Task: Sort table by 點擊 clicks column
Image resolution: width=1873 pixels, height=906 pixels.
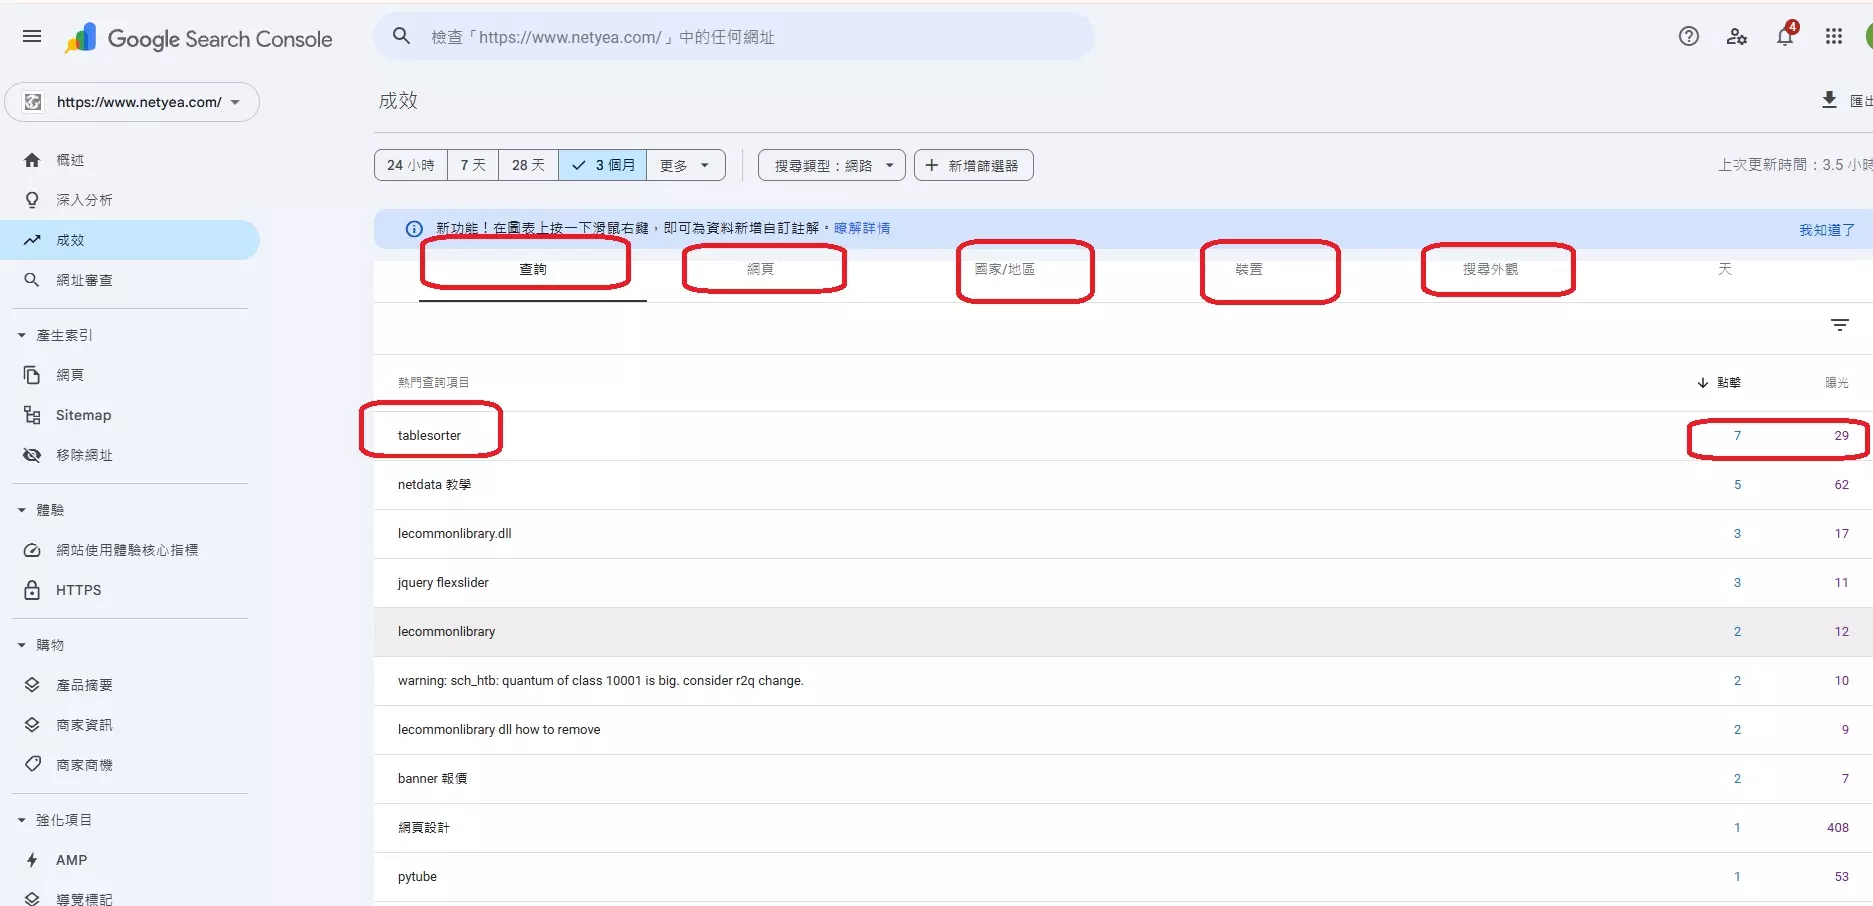Action: (1729, 382)
